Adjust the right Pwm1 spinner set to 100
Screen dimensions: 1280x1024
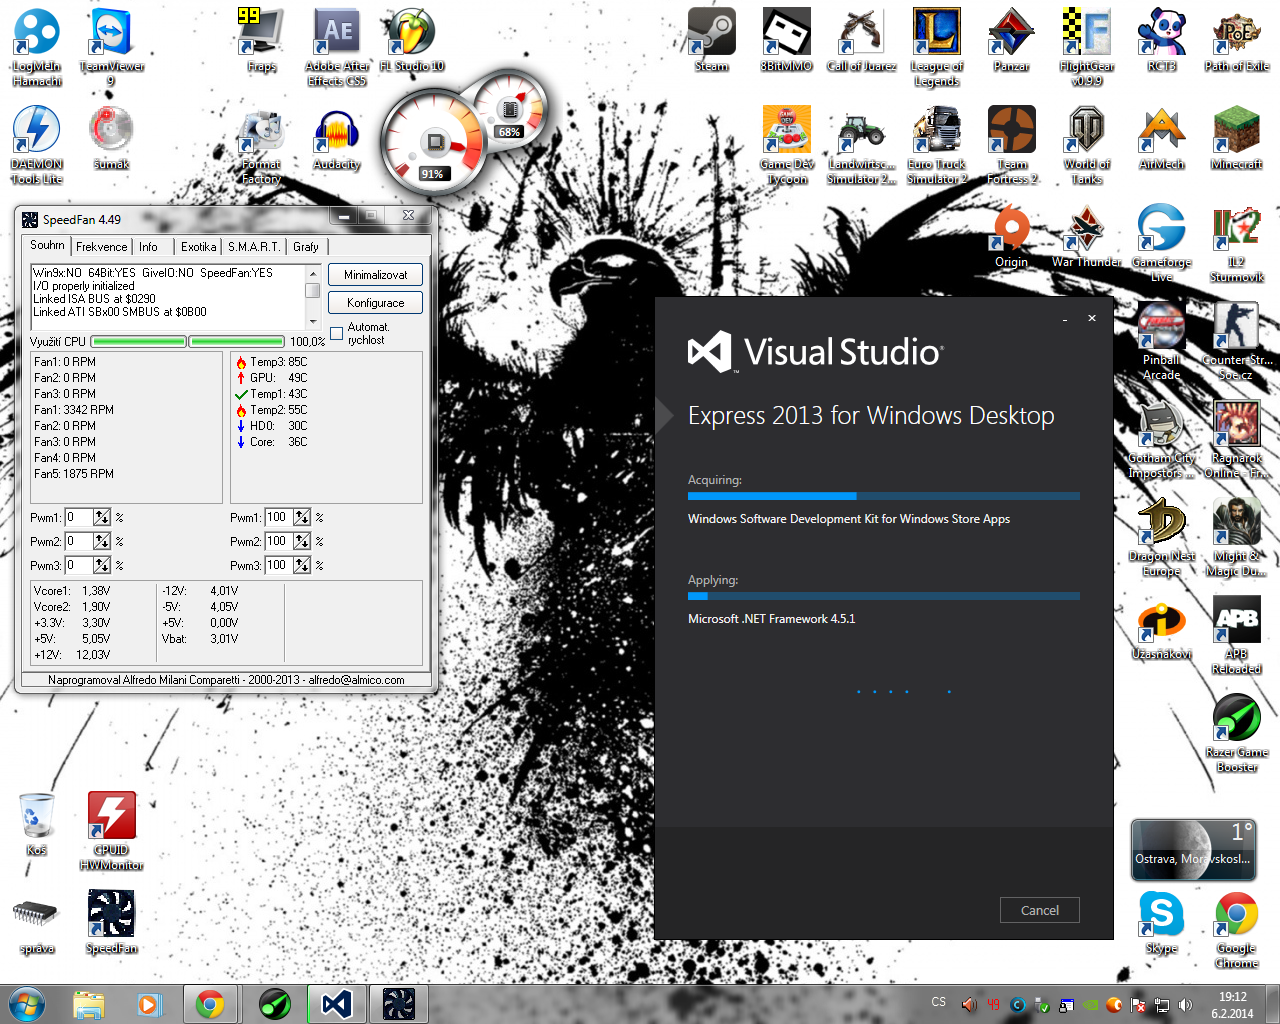(302, 517)
